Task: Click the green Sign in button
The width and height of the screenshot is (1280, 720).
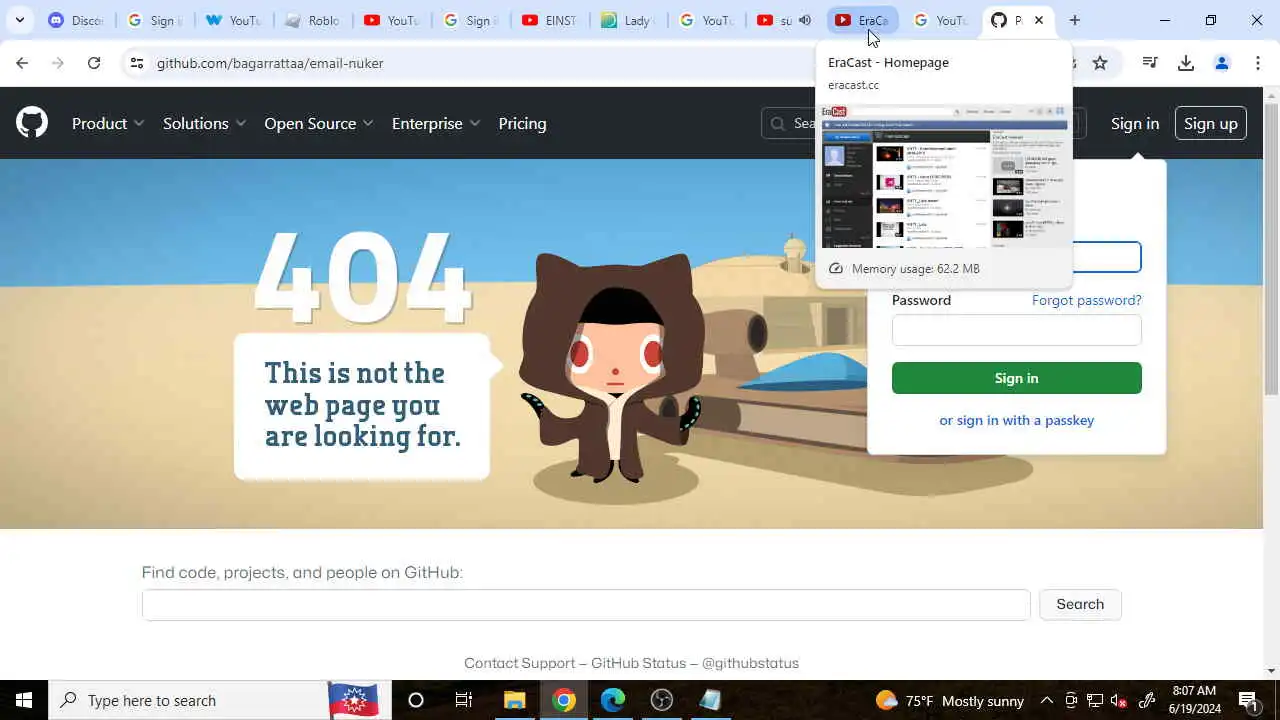Action: [x=1016, y=378]
